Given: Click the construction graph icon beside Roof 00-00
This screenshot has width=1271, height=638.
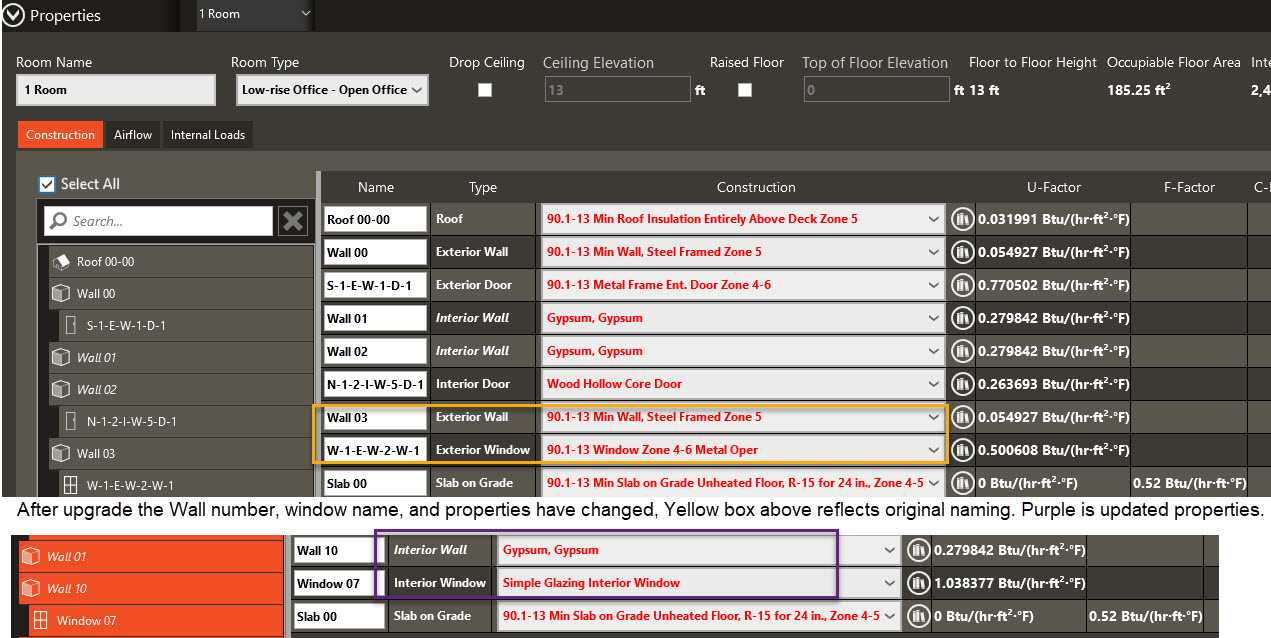Looking at the screenshot, I should pyautogui.click(x=962, y=218).
